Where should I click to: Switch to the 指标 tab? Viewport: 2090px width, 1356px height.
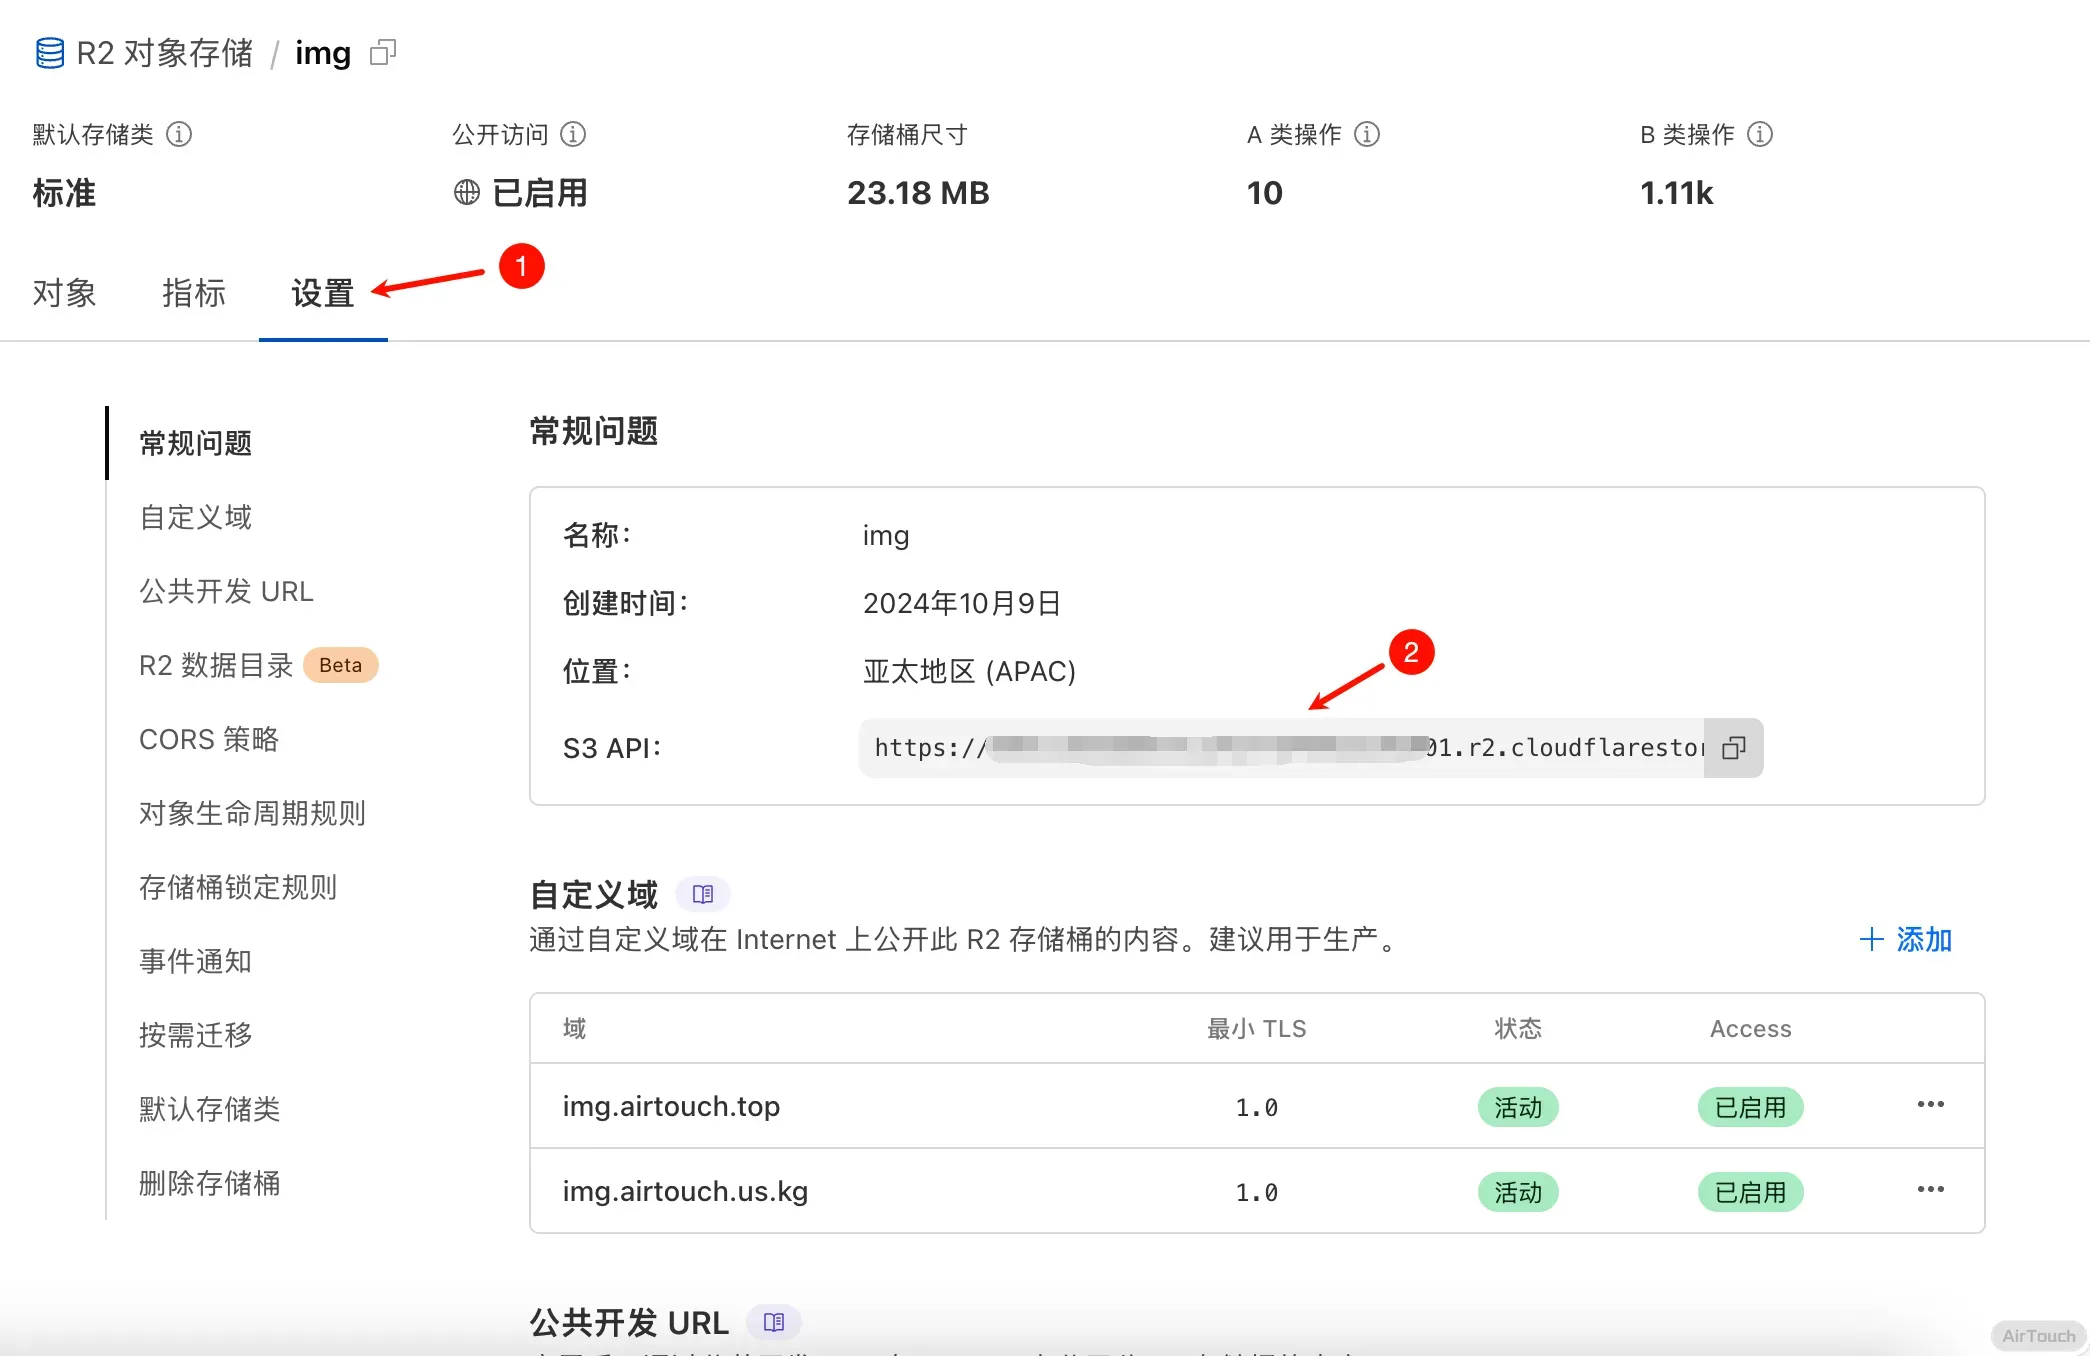point(194,293)
